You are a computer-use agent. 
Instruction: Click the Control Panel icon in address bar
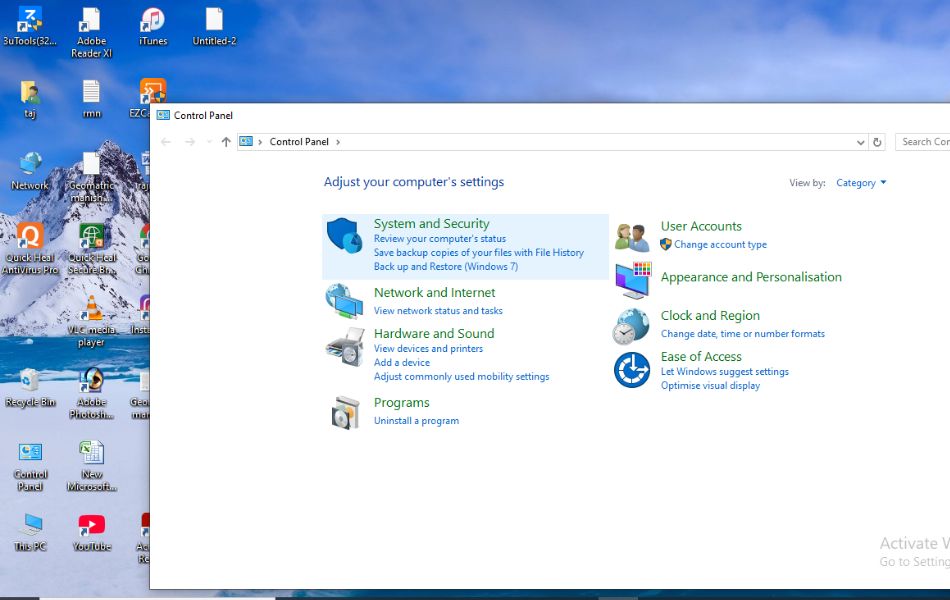(x=246, y=141)
